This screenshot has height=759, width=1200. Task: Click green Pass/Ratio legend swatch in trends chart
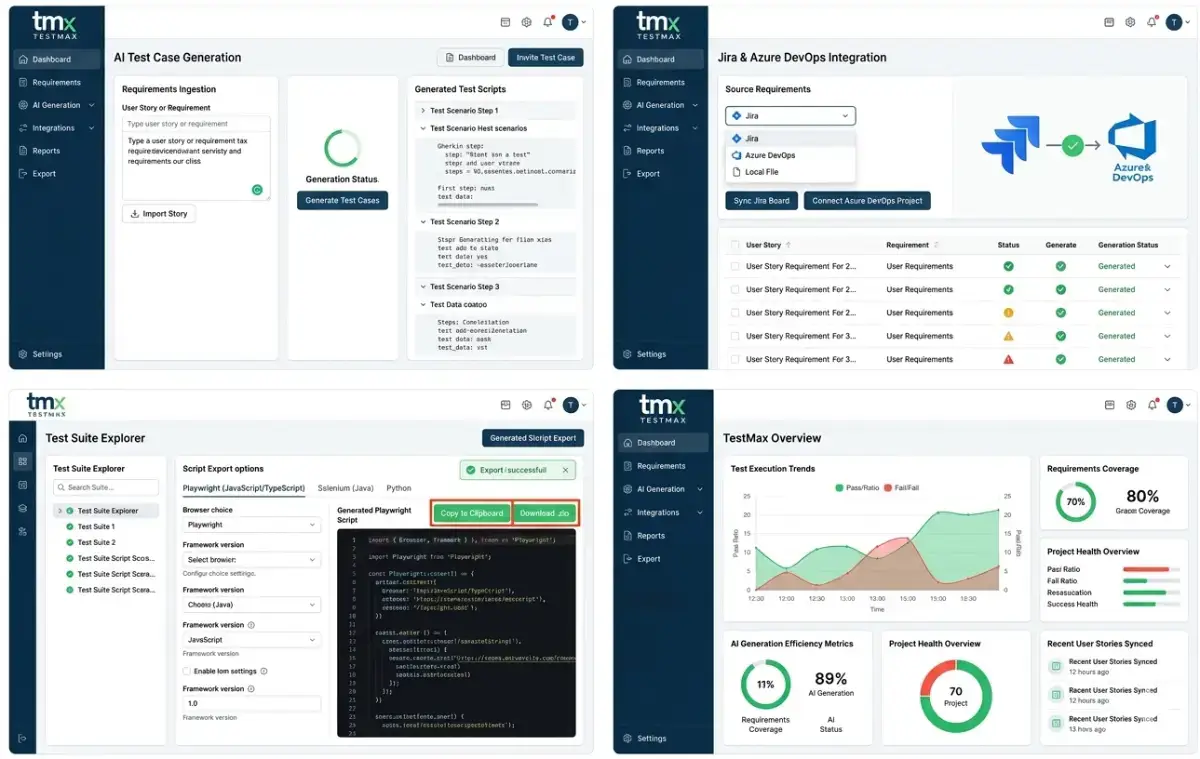(840, 488)
